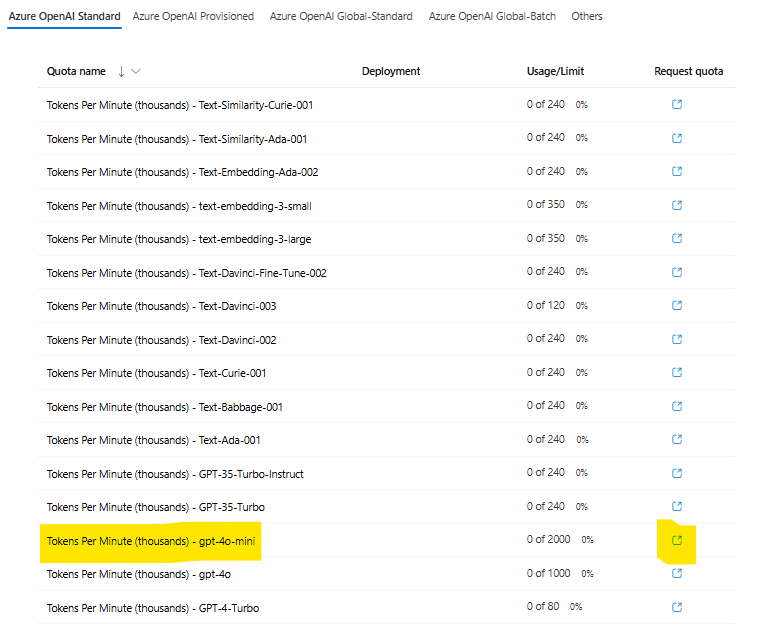Open request quota link for Text-Similarity-Ada-001
Viewport: 762px width, 628px height.
(x=677, y=138)
